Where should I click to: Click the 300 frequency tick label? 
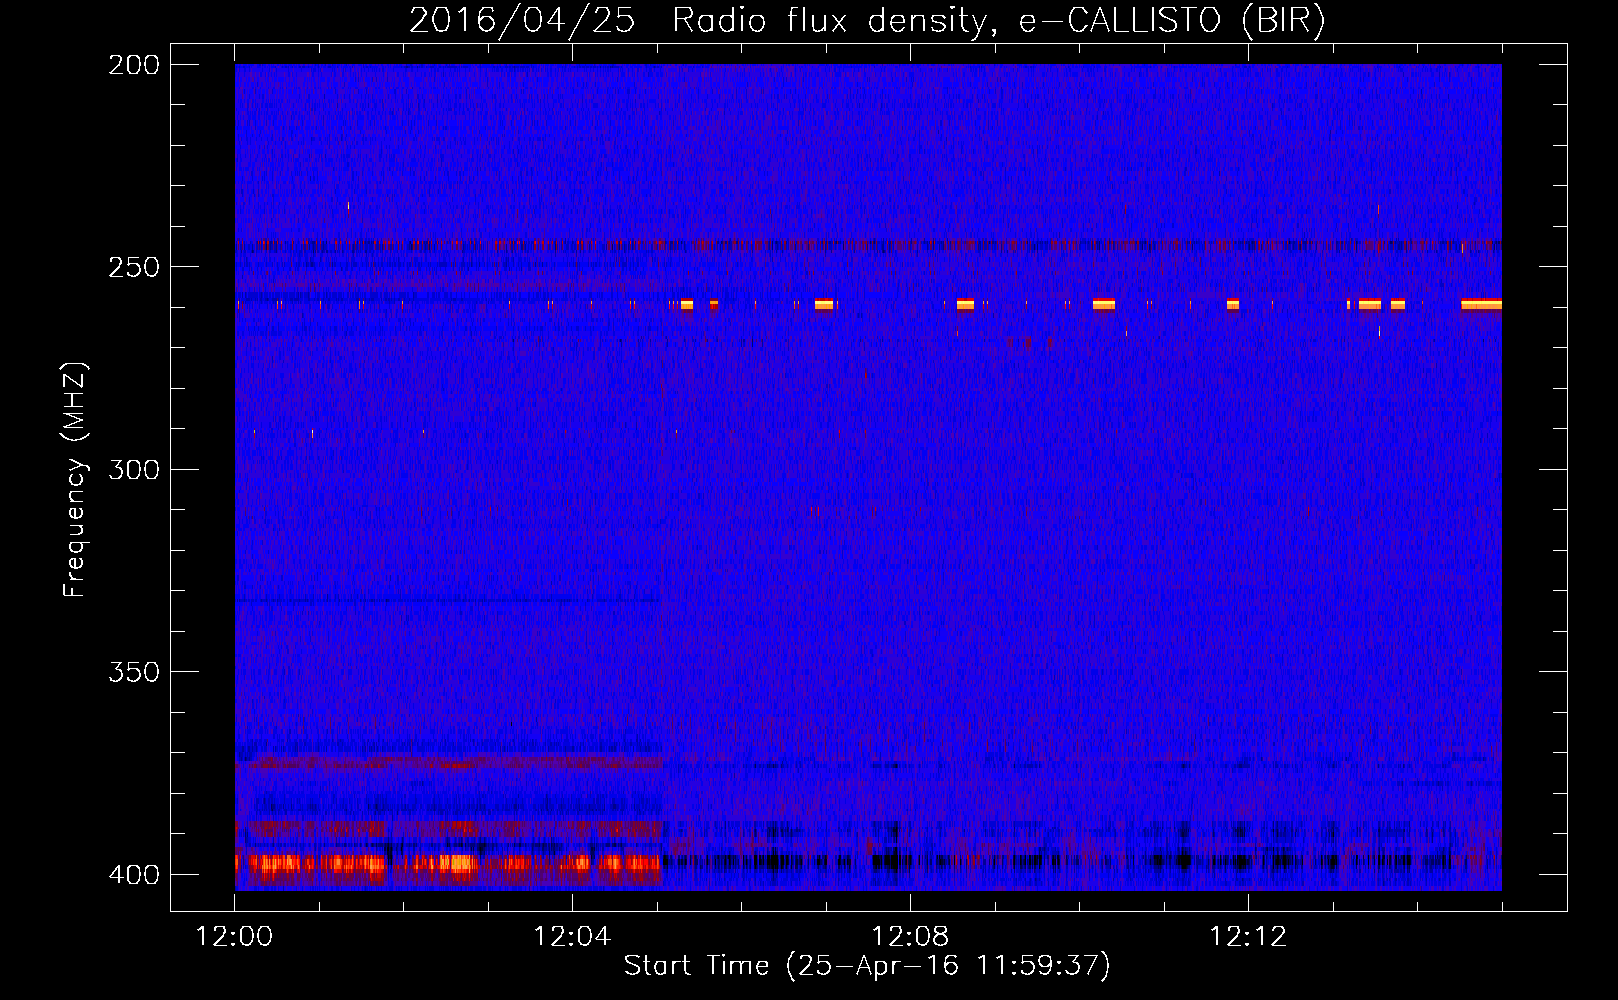tap(134, 470)
